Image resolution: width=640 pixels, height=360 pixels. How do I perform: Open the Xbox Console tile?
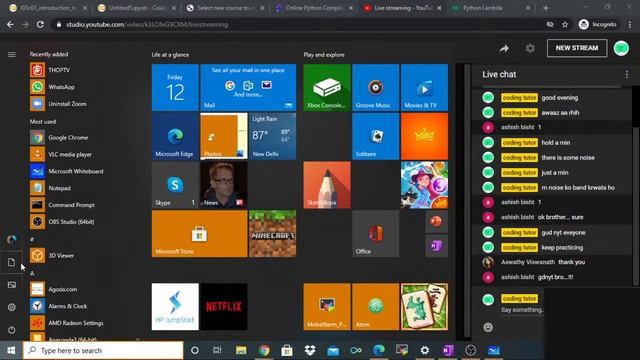327,87
